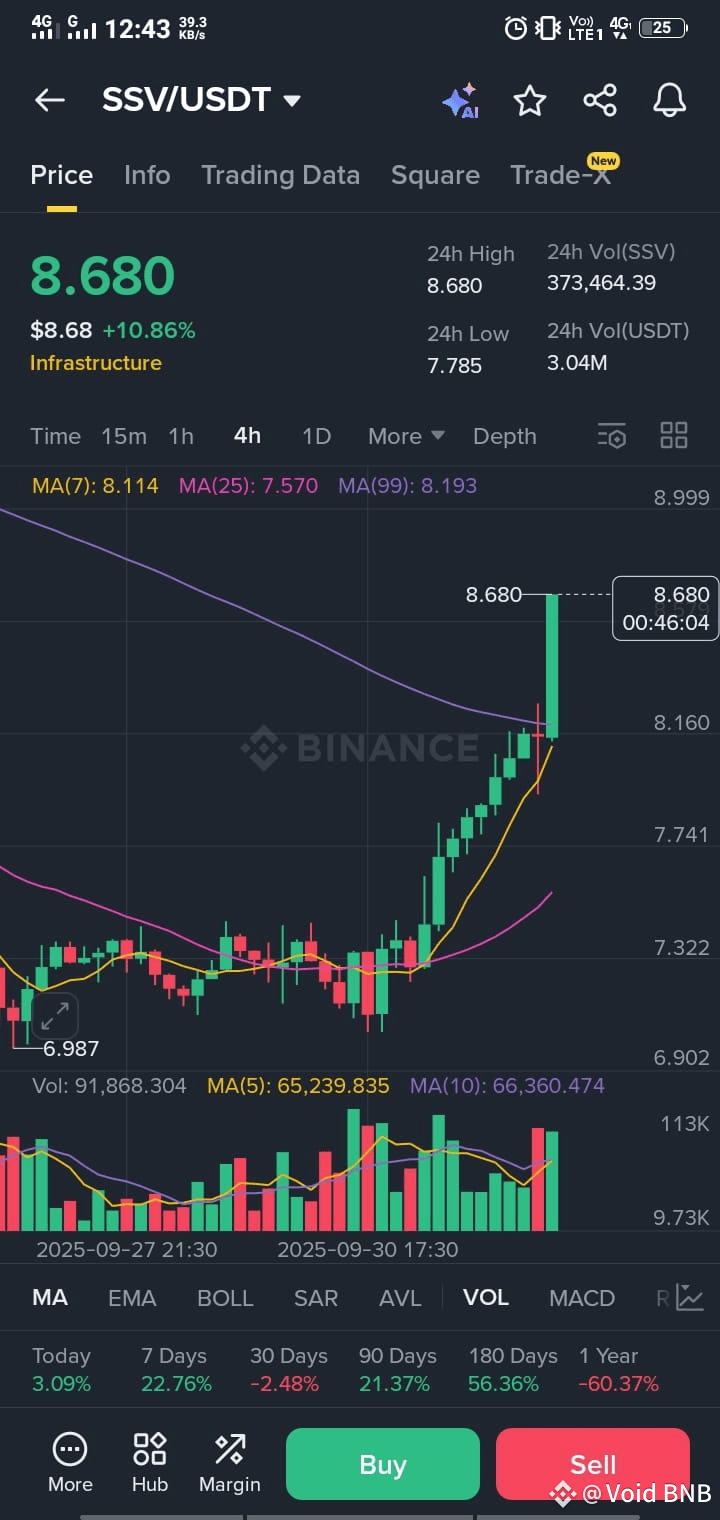
Task: Tap the green Buy button
Action: (383, 1465)
